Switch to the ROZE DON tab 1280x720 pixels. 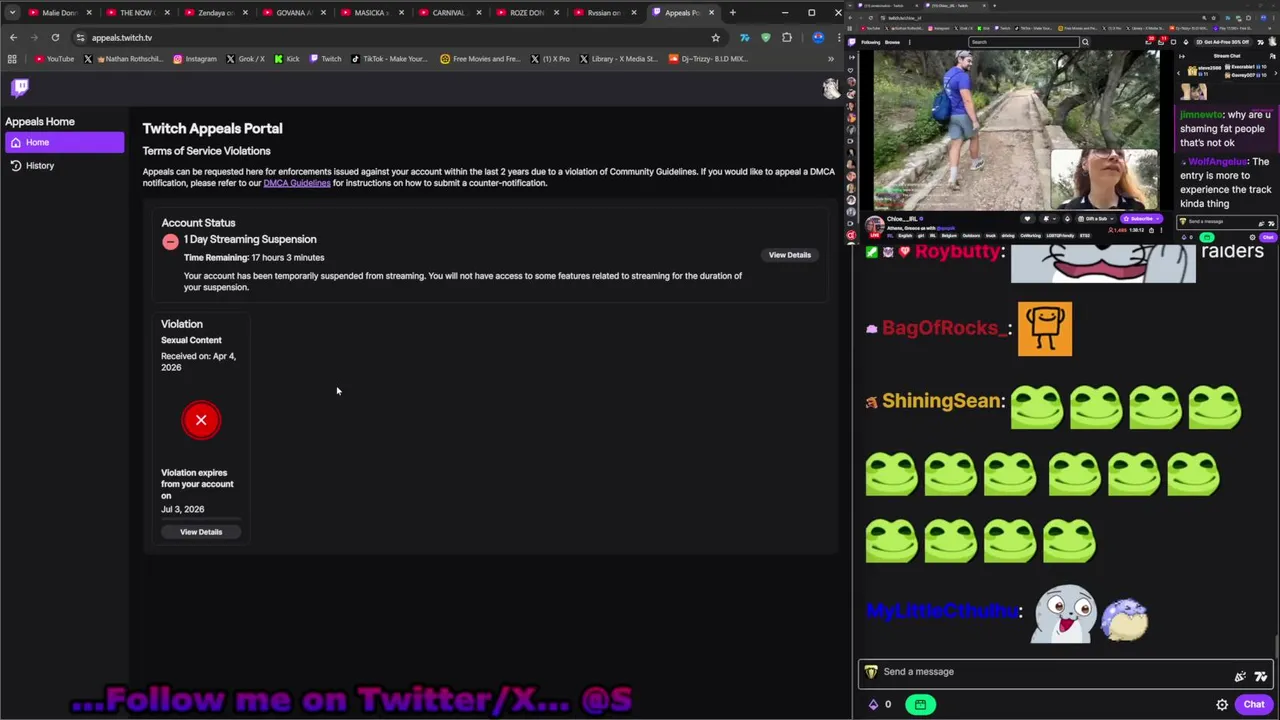(x=526, y=13)
